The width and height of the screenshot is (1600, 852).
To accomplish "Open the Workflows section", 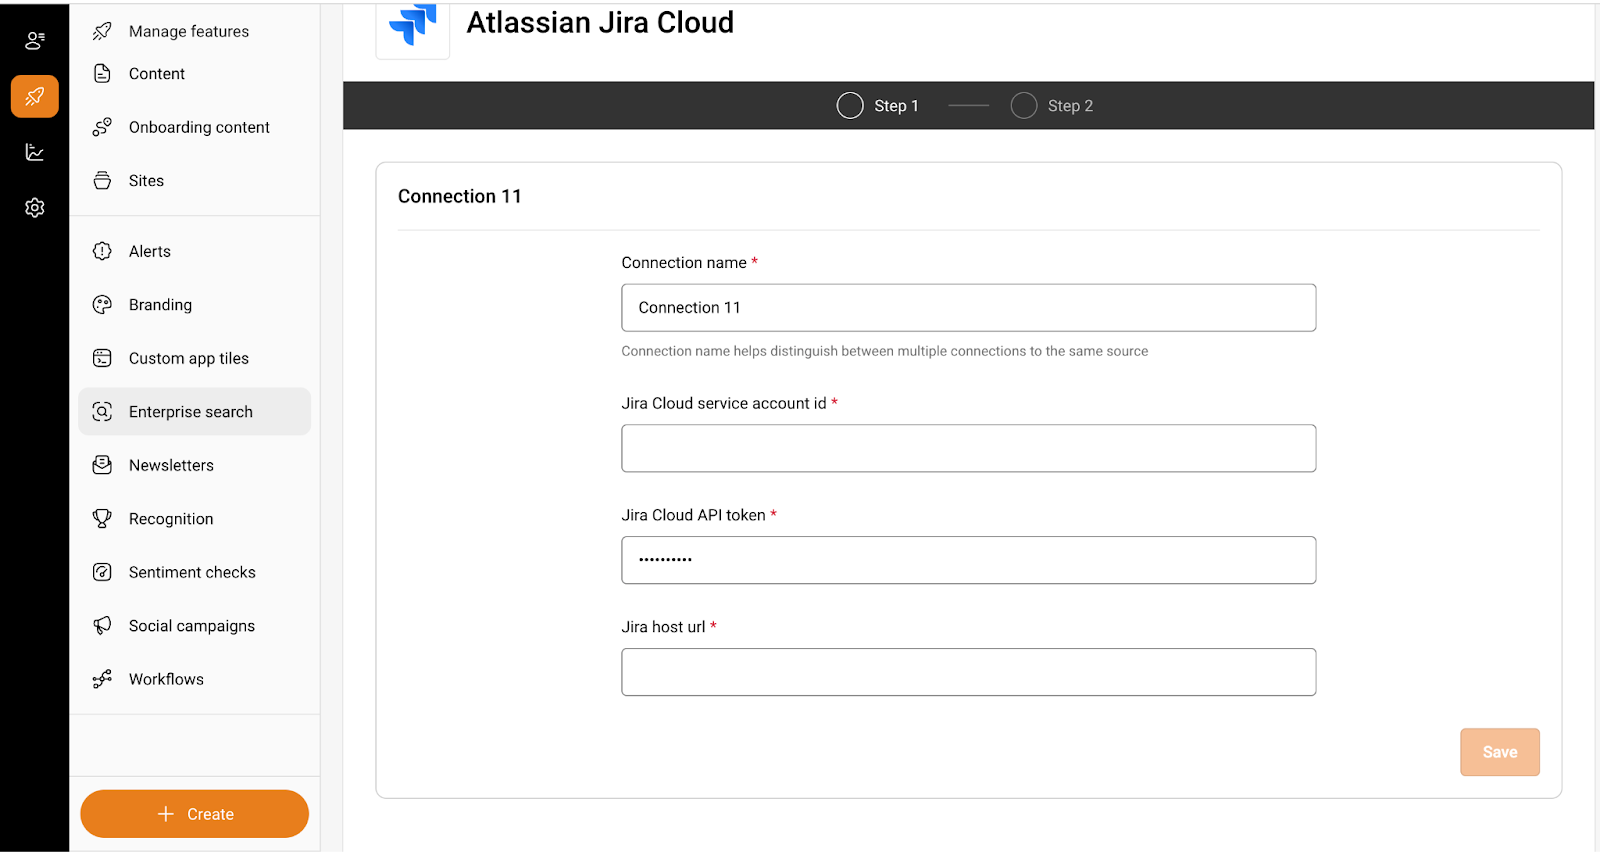I will coord(166,679).
